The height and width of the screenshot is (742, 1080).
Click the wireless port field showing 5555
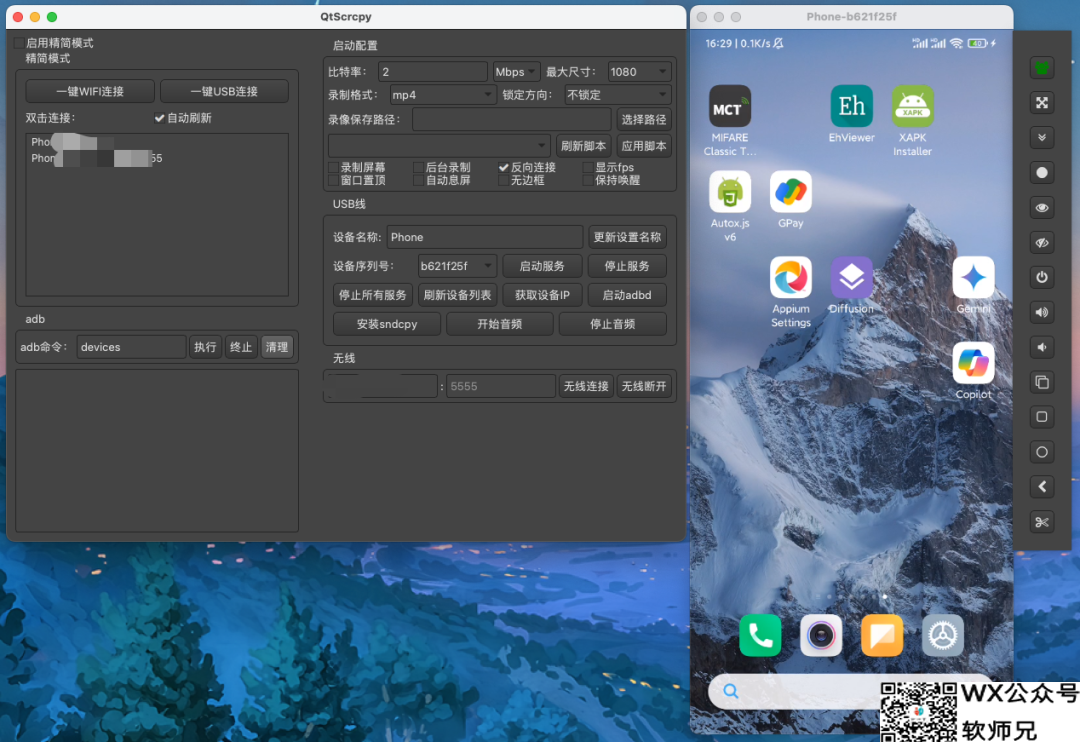501,387
